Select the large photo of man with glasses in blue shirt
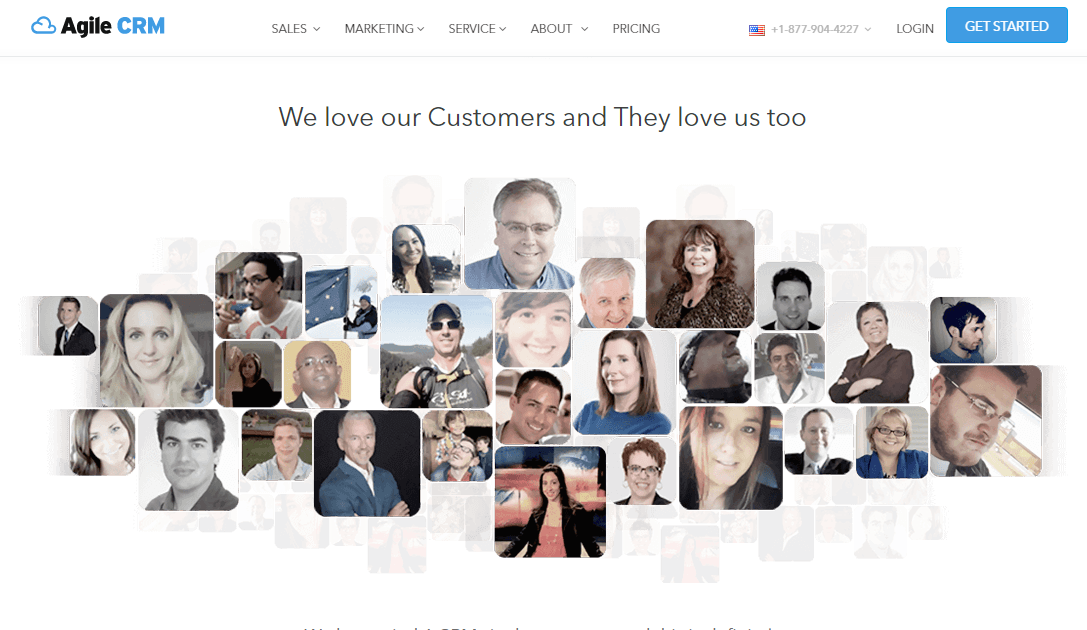1087x630 pixels. coord(519,234)
